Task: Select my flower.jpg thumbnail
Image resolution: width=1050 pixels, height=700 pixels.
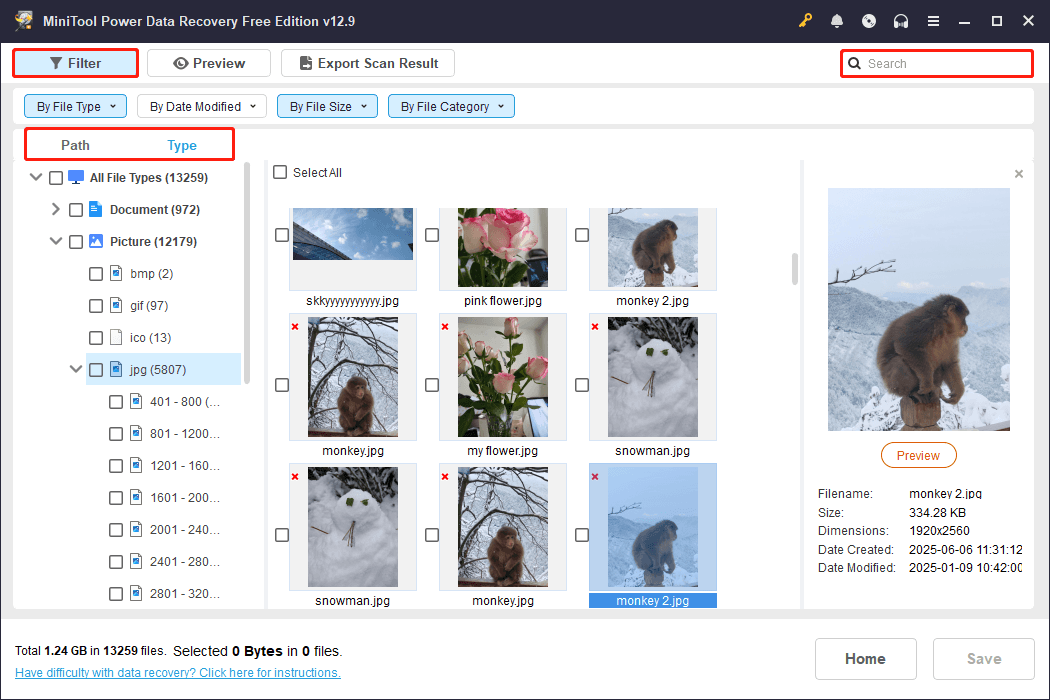Action: [503, 377]
